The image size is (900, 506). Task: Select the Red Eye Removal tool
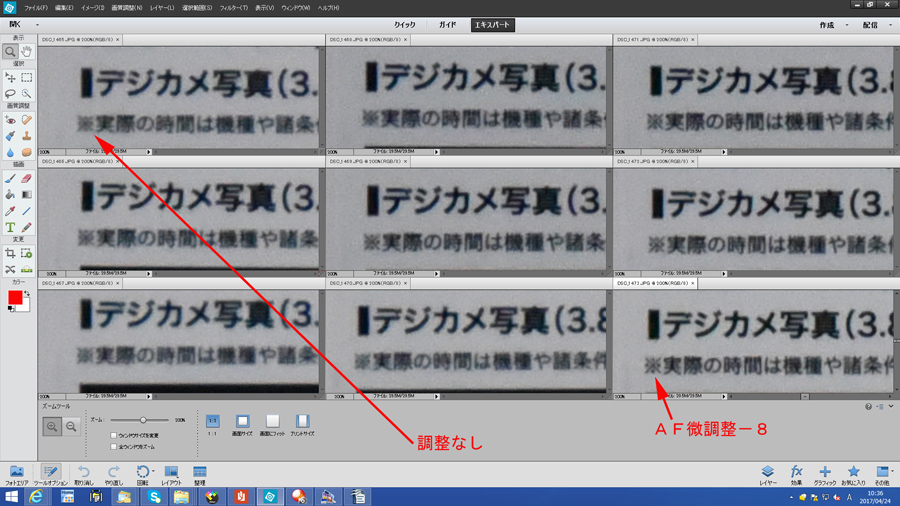point(10,120)
